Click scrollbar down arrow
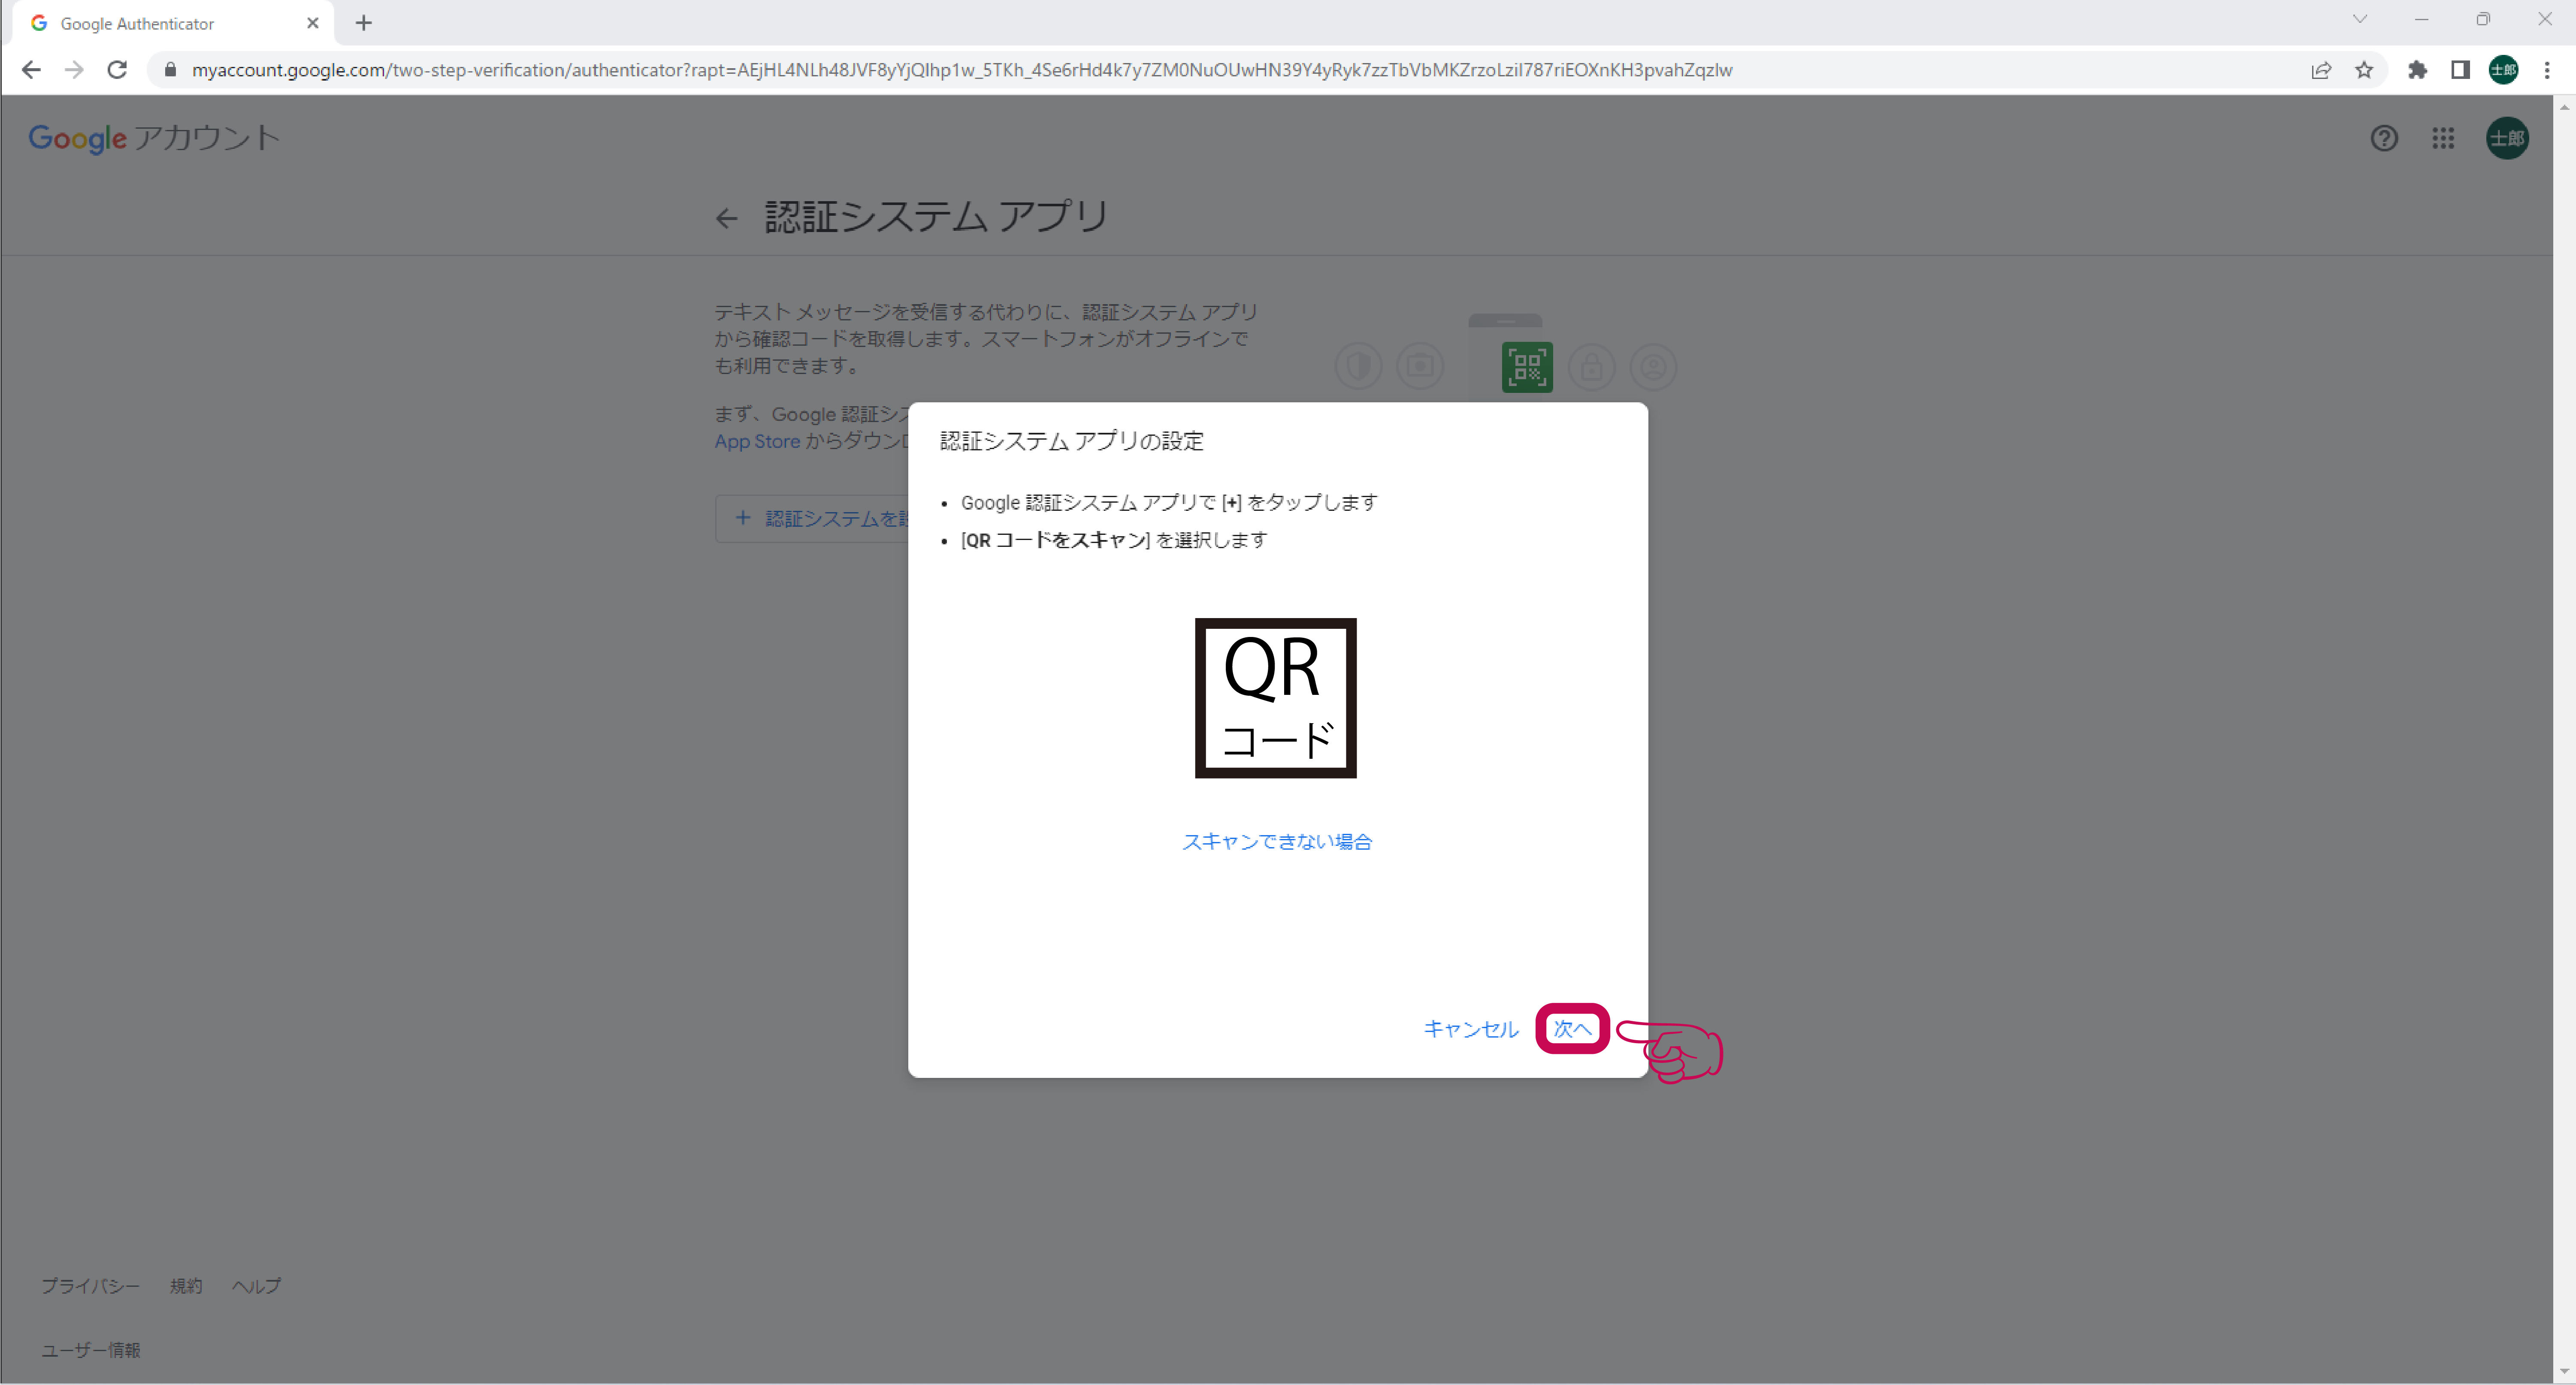The width and height of the screenshot is (2576, 1385). (x=2564, y=1373)
